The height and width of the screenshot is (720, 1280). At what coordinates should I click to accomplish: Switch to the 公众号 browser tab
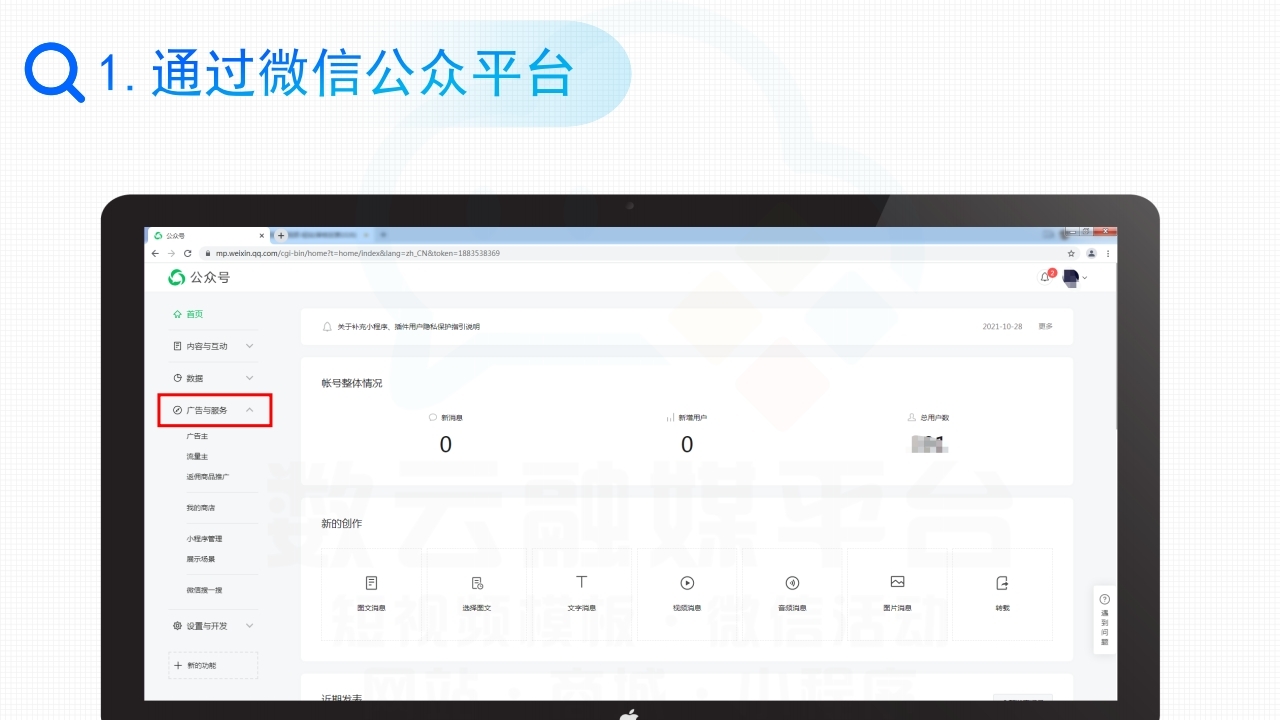click(x=208, y=235)
